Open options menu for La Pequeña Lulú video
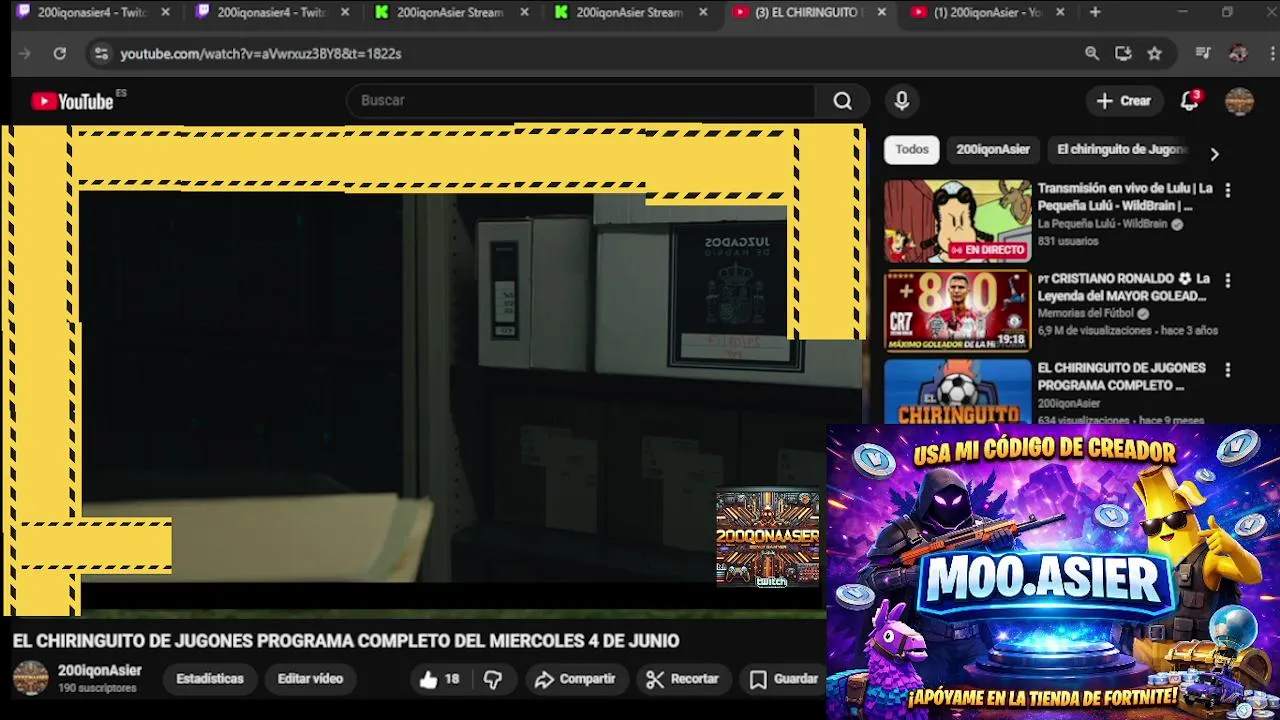This screenshot has height=720, width=1280. pyautogui.click(x=1228, y=190)
